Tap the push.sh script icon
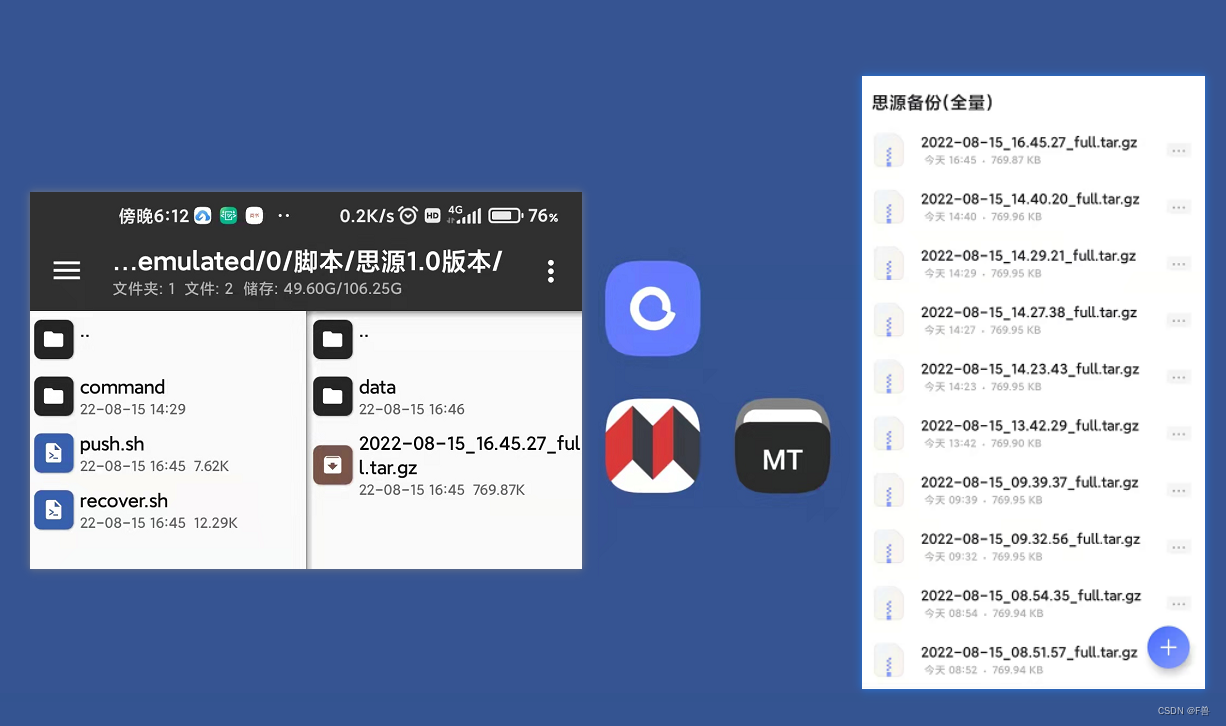This screenshot has width=1226, height=726. click(x=54, y=453)
